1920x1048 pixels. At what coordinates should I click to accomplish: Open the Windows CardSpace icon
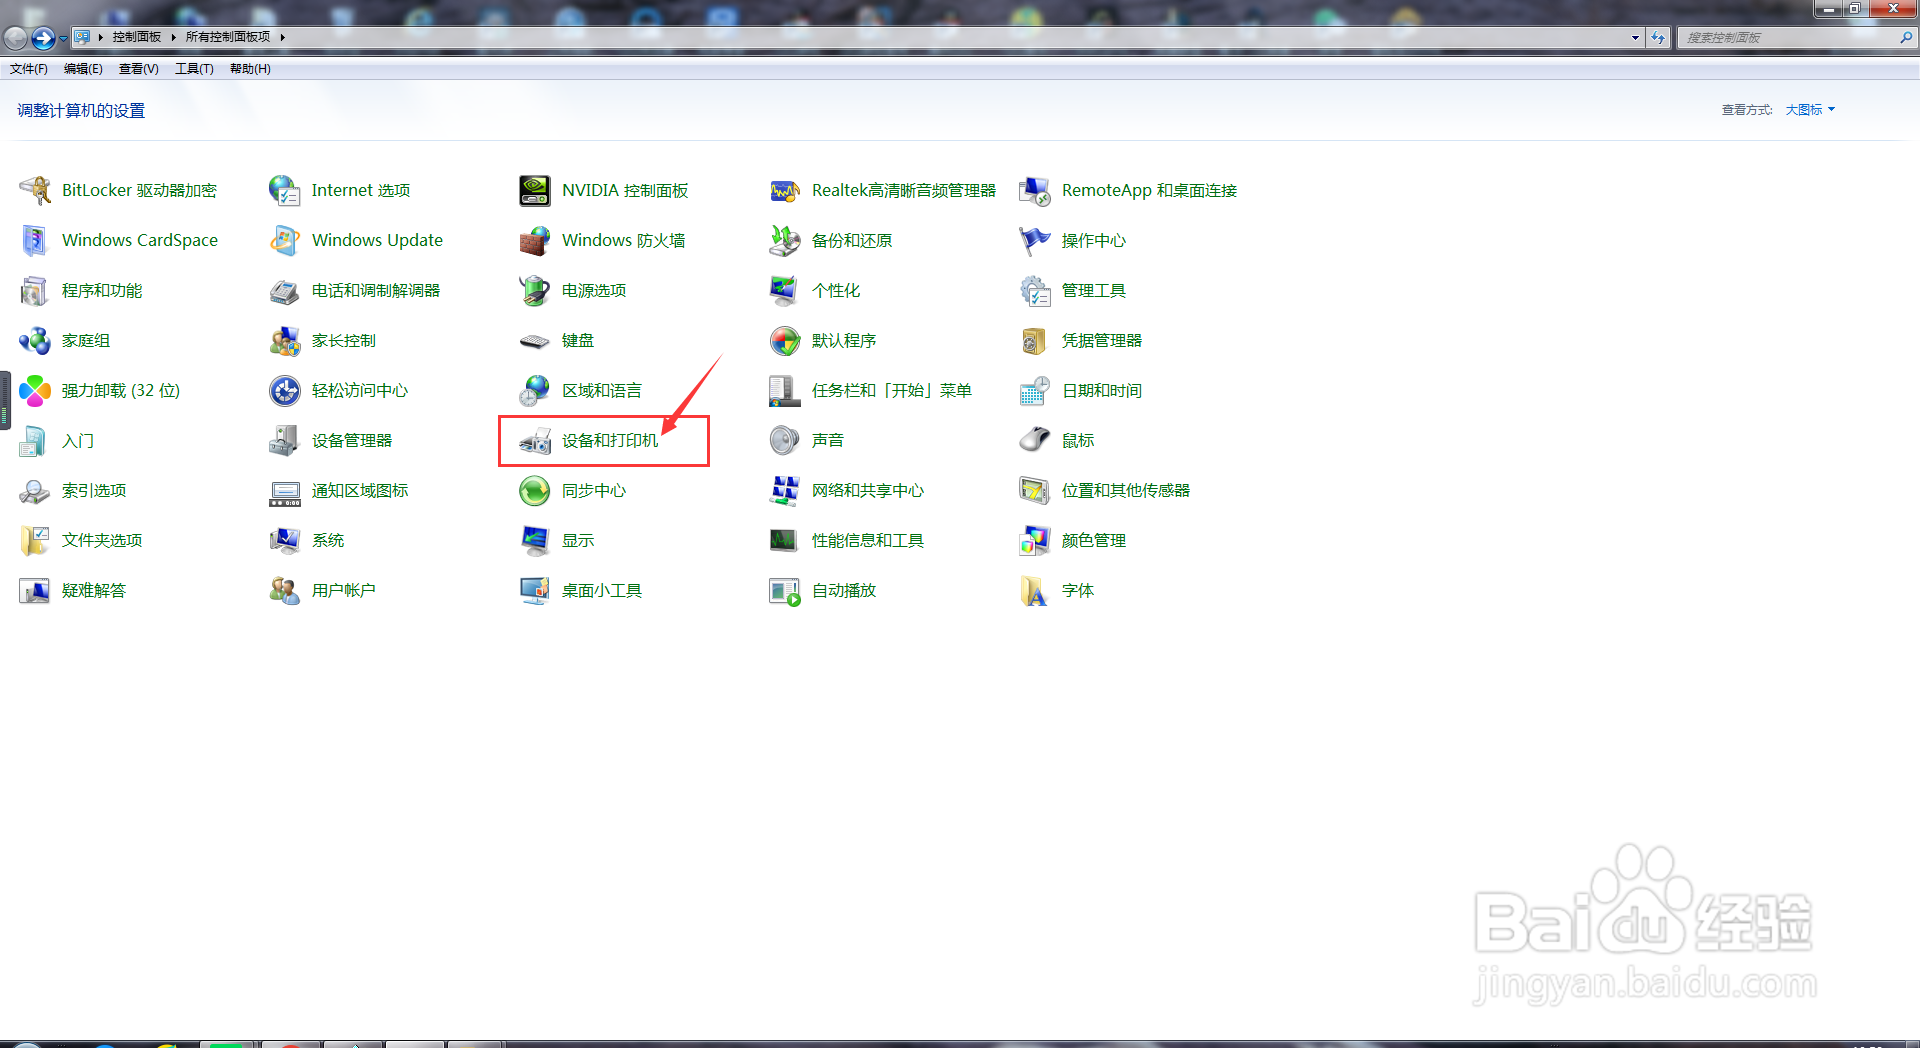(x=35, y=240)
